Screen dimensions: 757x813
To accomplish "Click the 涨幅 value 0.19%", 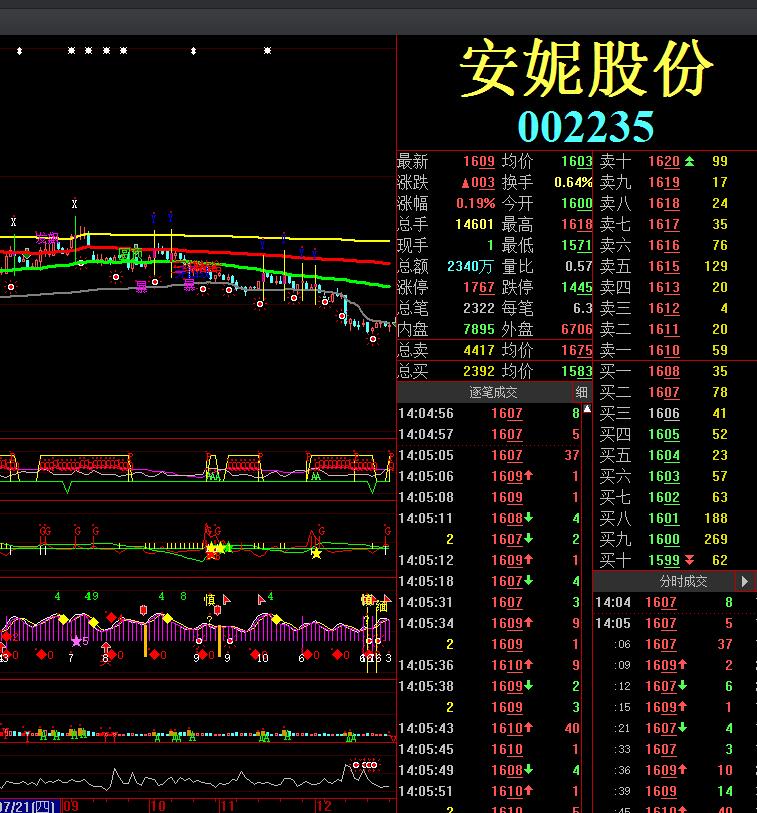I will [x=475, y=203].
